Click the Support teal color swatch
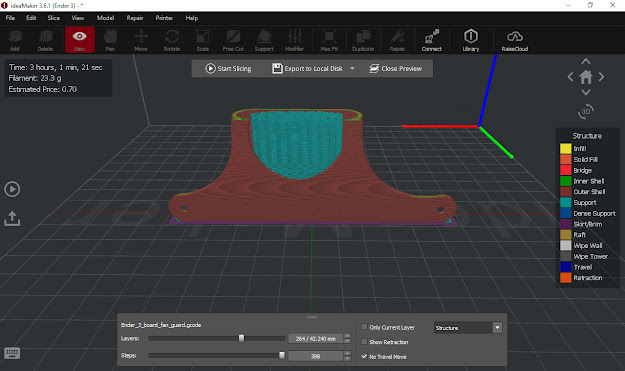 [x=566, y=202]
